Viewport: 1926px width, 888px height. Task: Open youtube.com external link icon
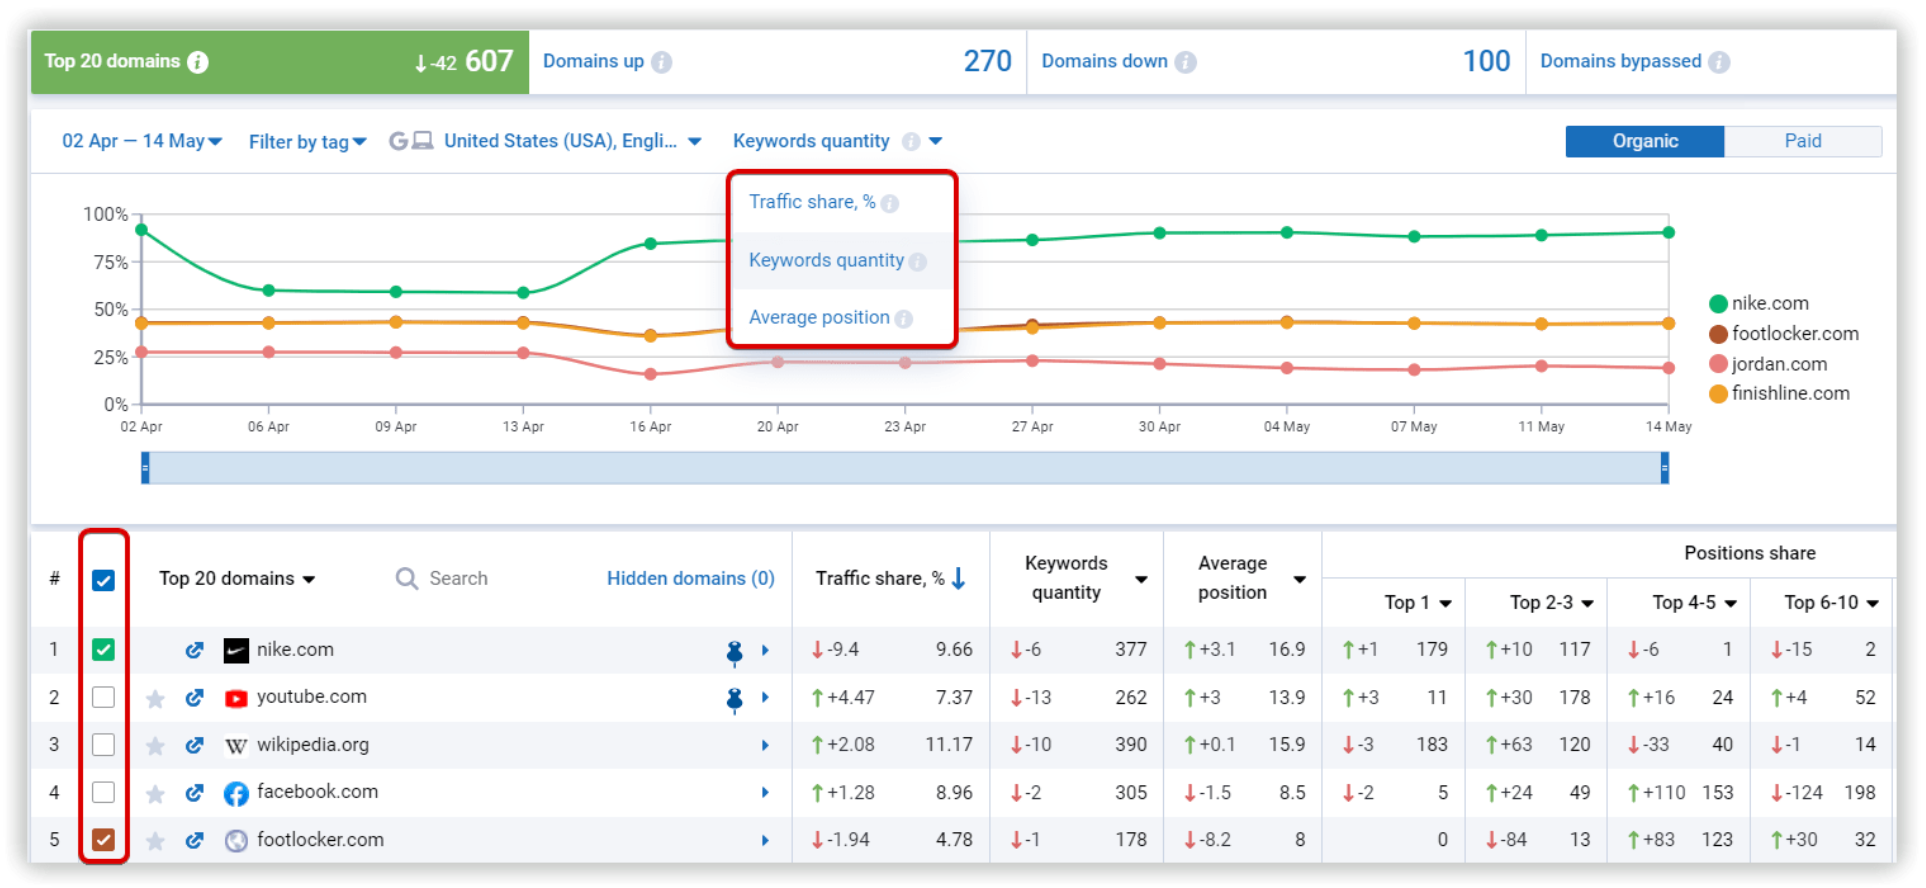194,698
